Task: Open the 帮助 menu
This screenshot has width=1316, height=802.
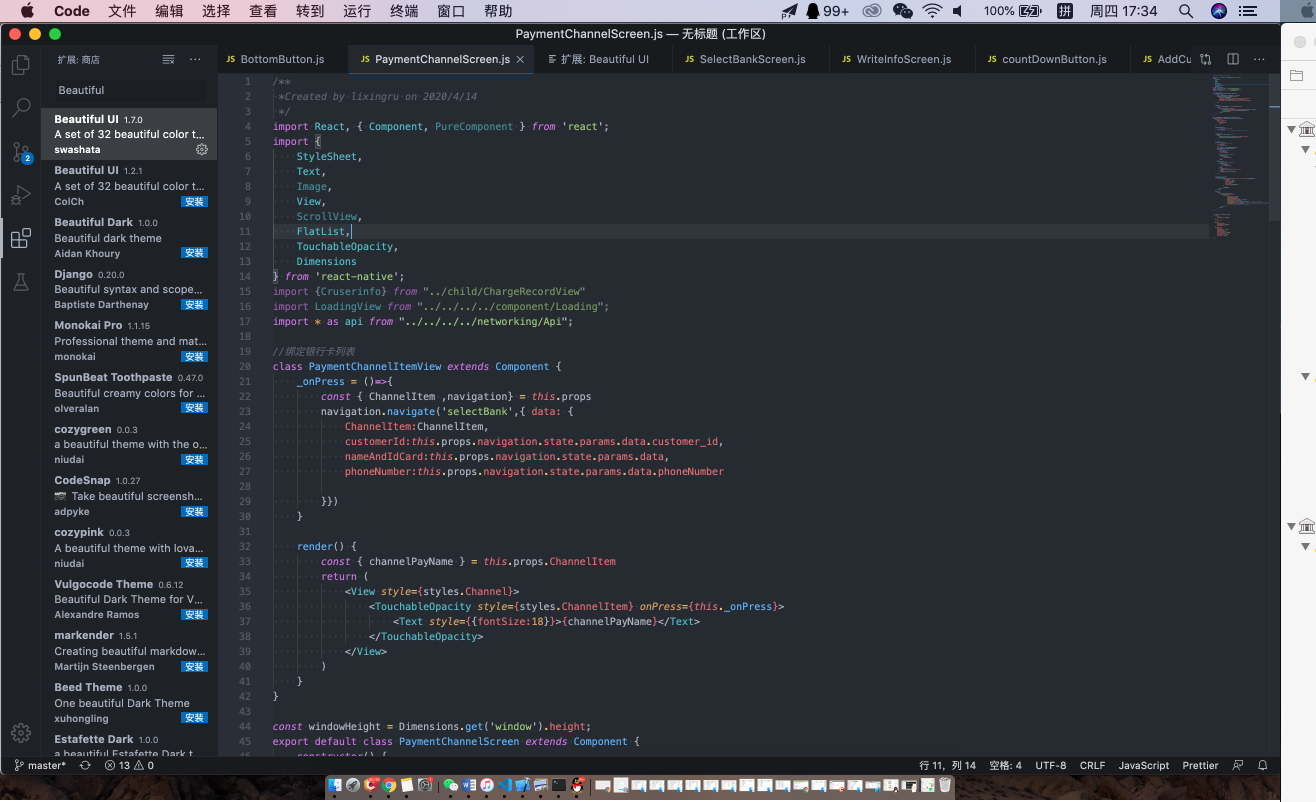Action: click(498, 11)
